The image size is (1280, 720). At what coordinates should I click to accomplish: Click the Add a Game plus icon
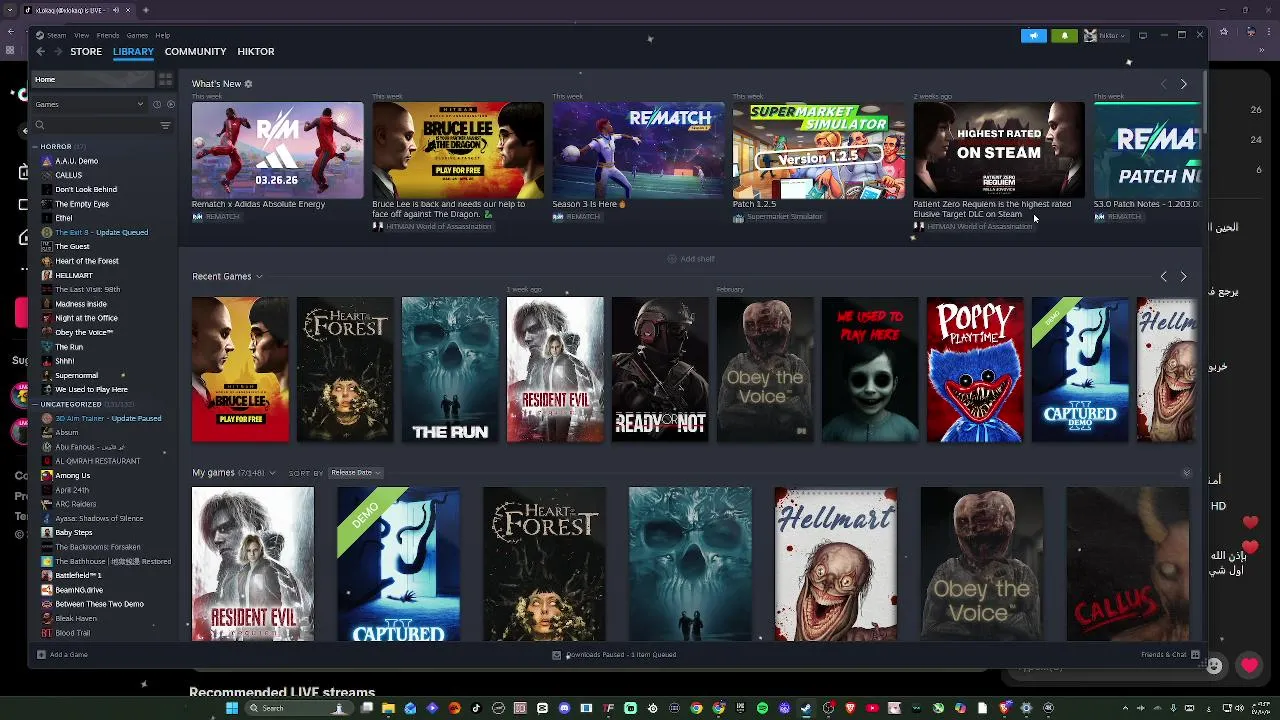(x=41, y=655)
